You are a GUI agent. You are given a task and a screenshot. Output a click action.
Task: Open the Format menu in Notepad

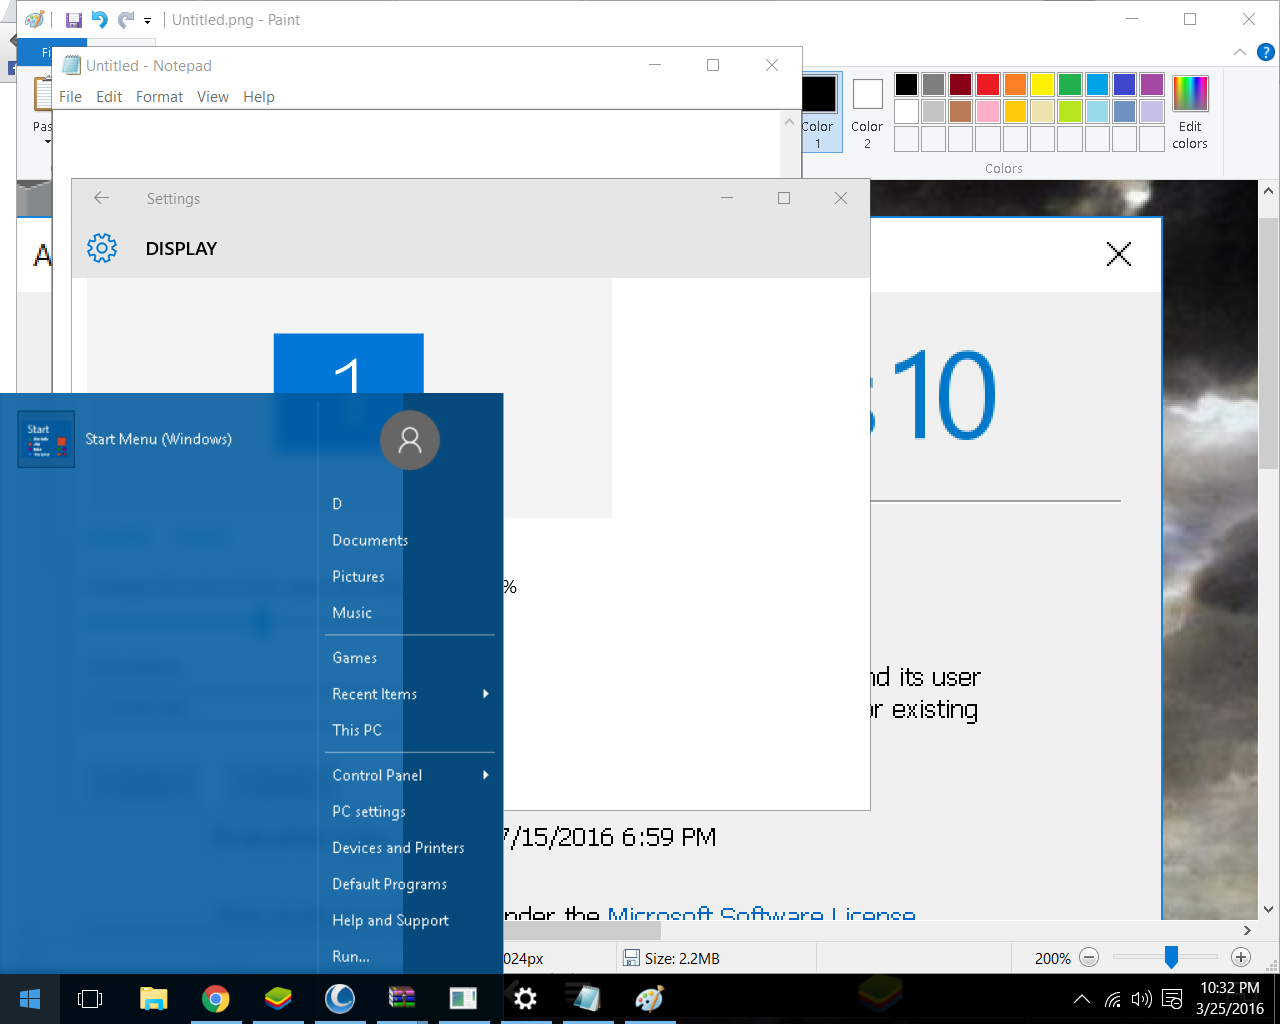pyautogui.click(x=160, y=97)
